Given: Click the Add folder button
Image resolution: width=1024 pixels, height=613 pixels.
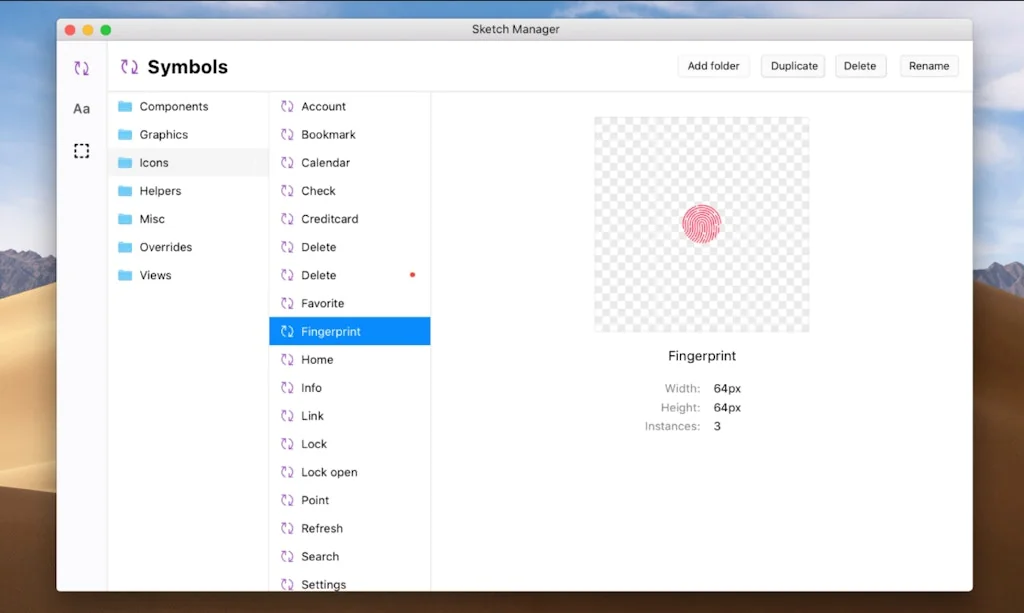Looking at the screenshot, I should (x=713, y=65).
